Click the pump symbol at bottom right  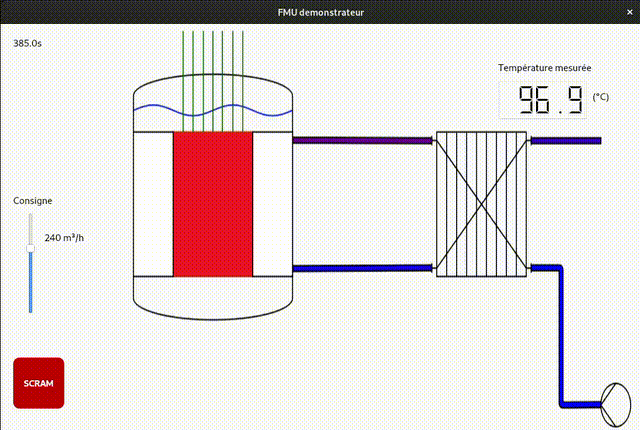(x=612, y=402)
